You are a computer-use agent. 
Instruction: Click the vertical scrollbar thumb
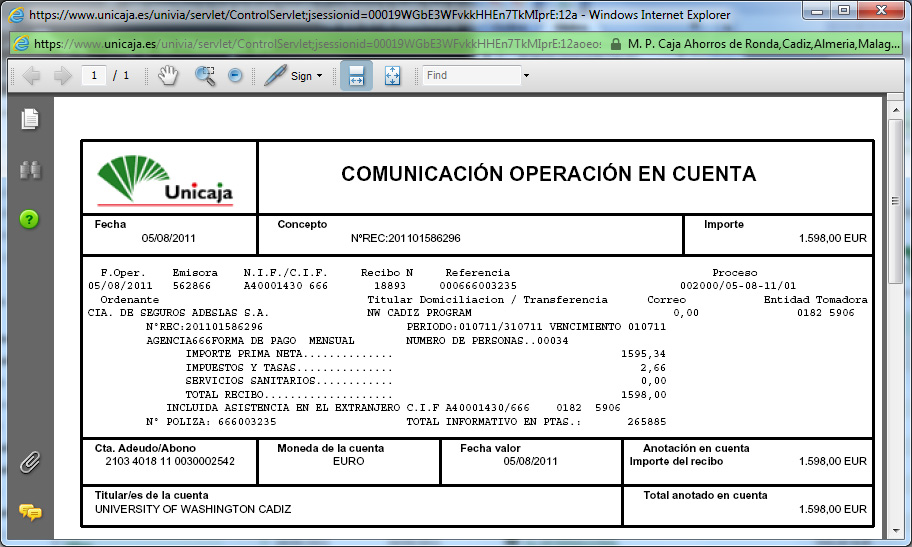click(x=896, y=201)
